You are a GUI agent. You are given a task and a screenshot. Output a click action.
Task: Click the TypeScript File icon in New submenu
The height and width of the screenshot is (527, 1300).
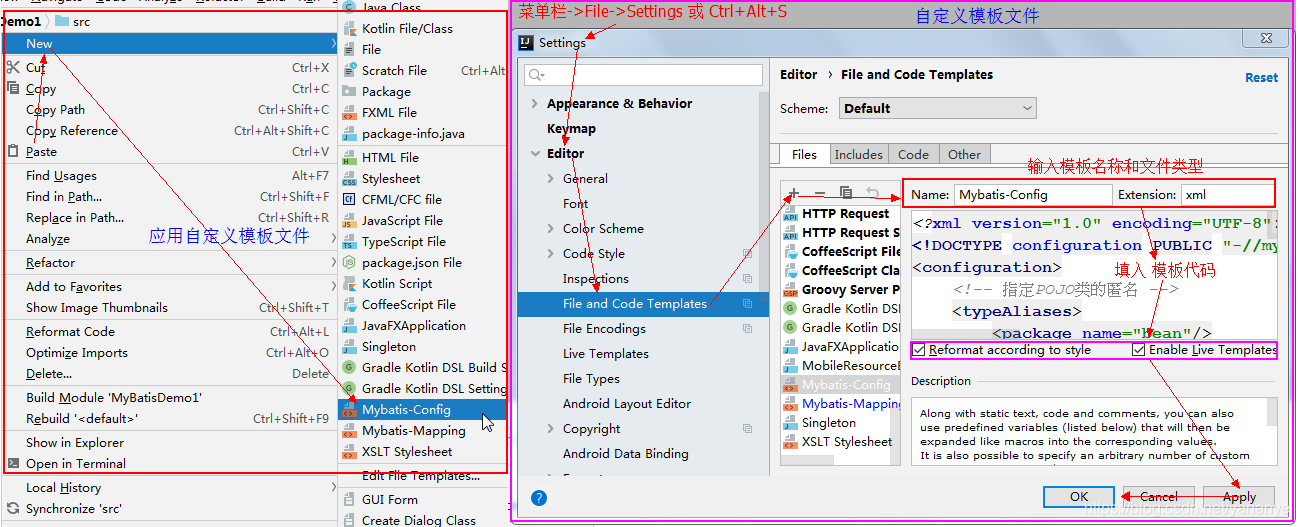click(x=349, y=241)
